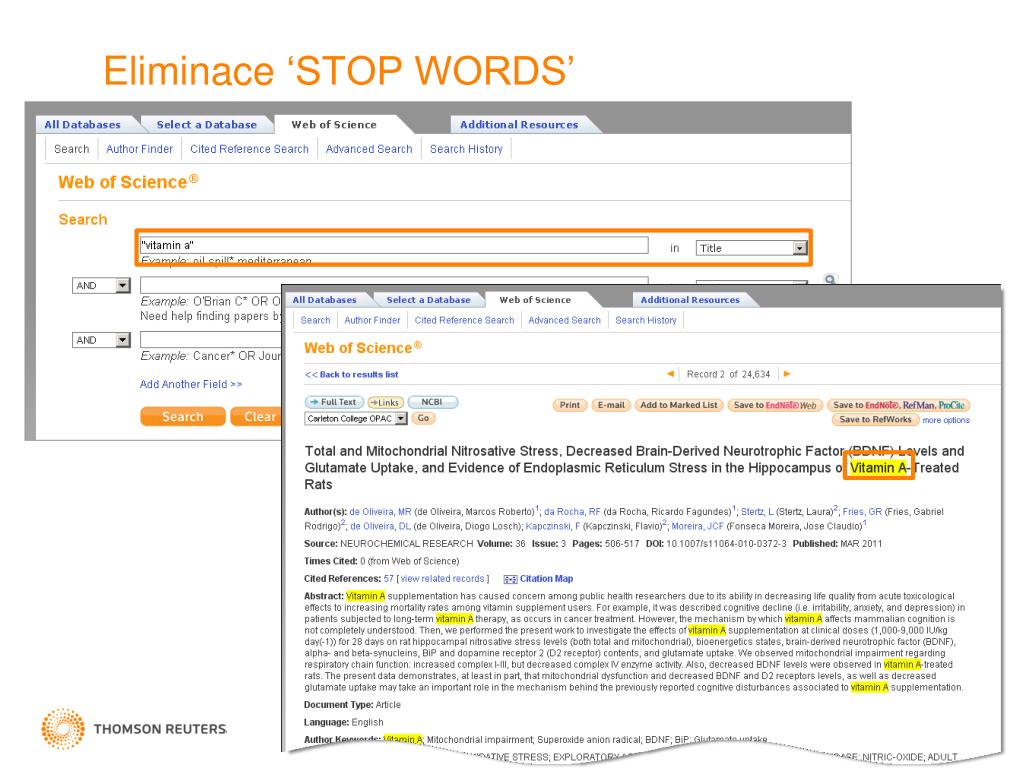Click the previous record orange arrow
The image size is (1024, 768).
[x=670, y=374]
